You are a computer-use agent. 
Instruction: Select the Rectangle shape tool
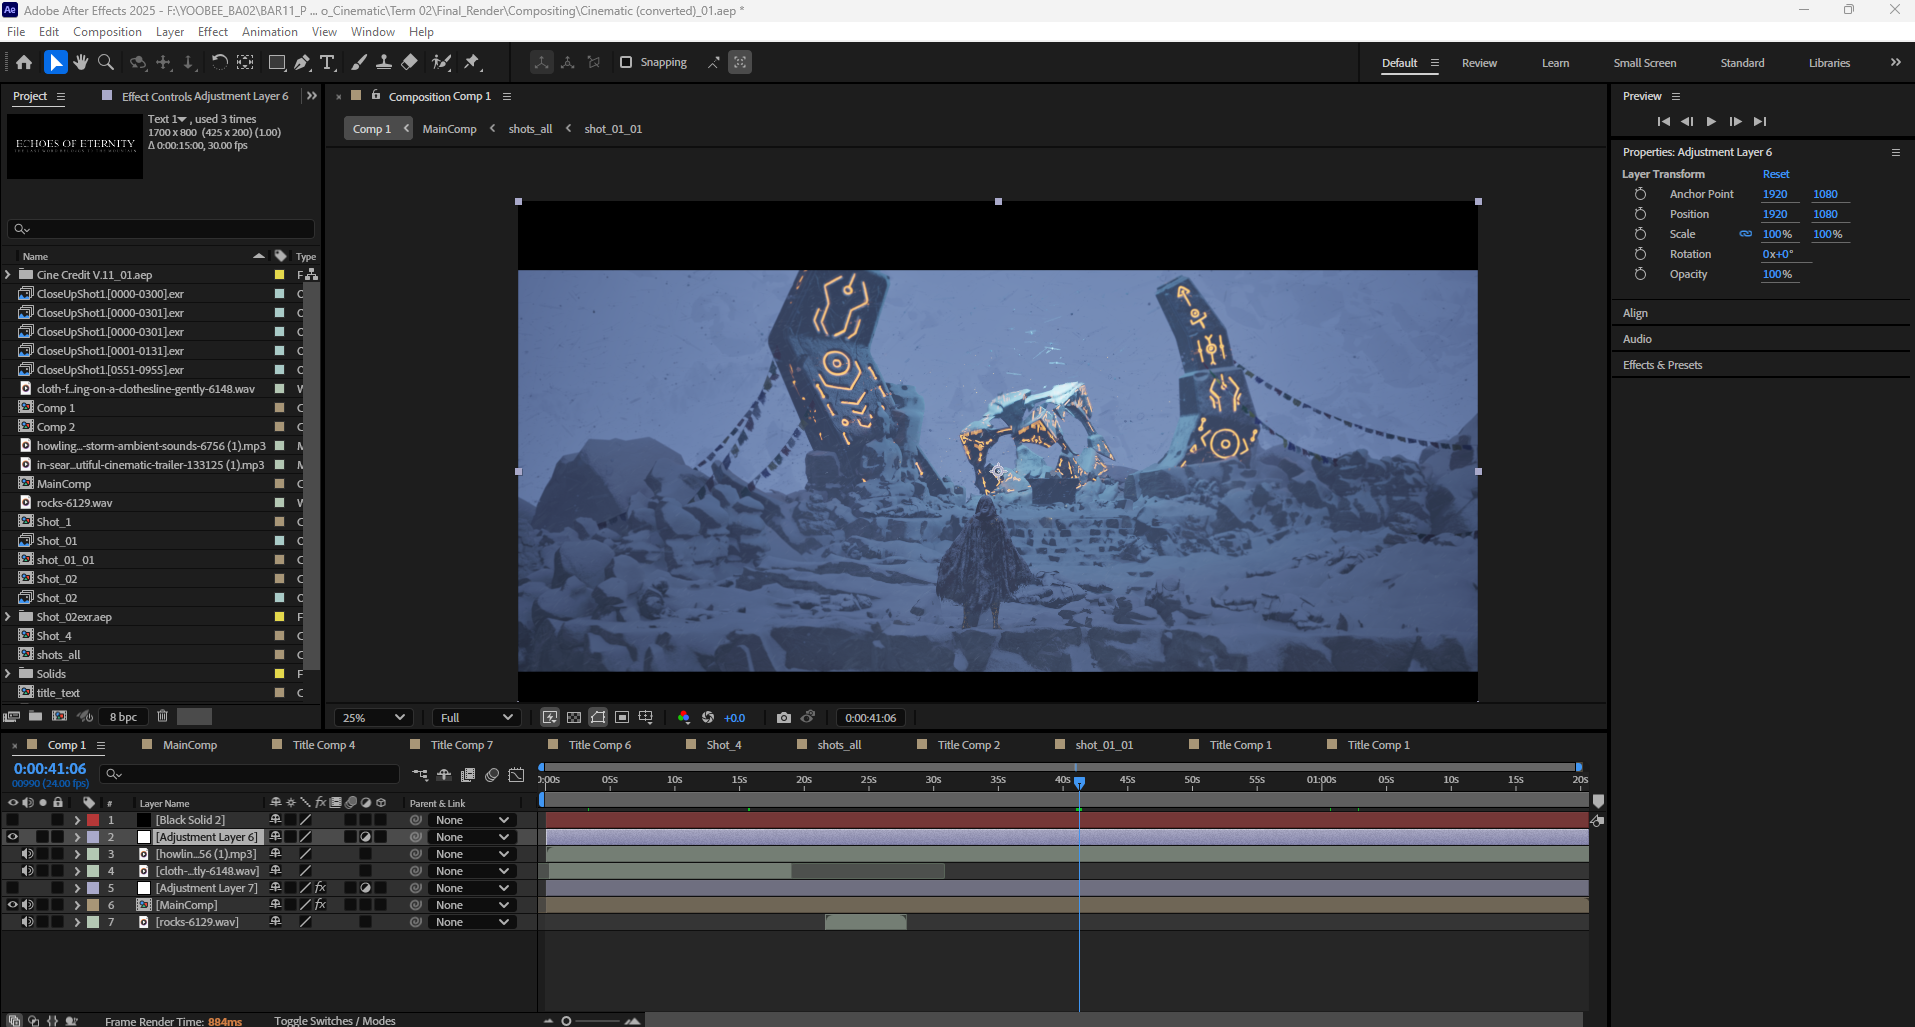pyautogui.click(x=277, y=62)
